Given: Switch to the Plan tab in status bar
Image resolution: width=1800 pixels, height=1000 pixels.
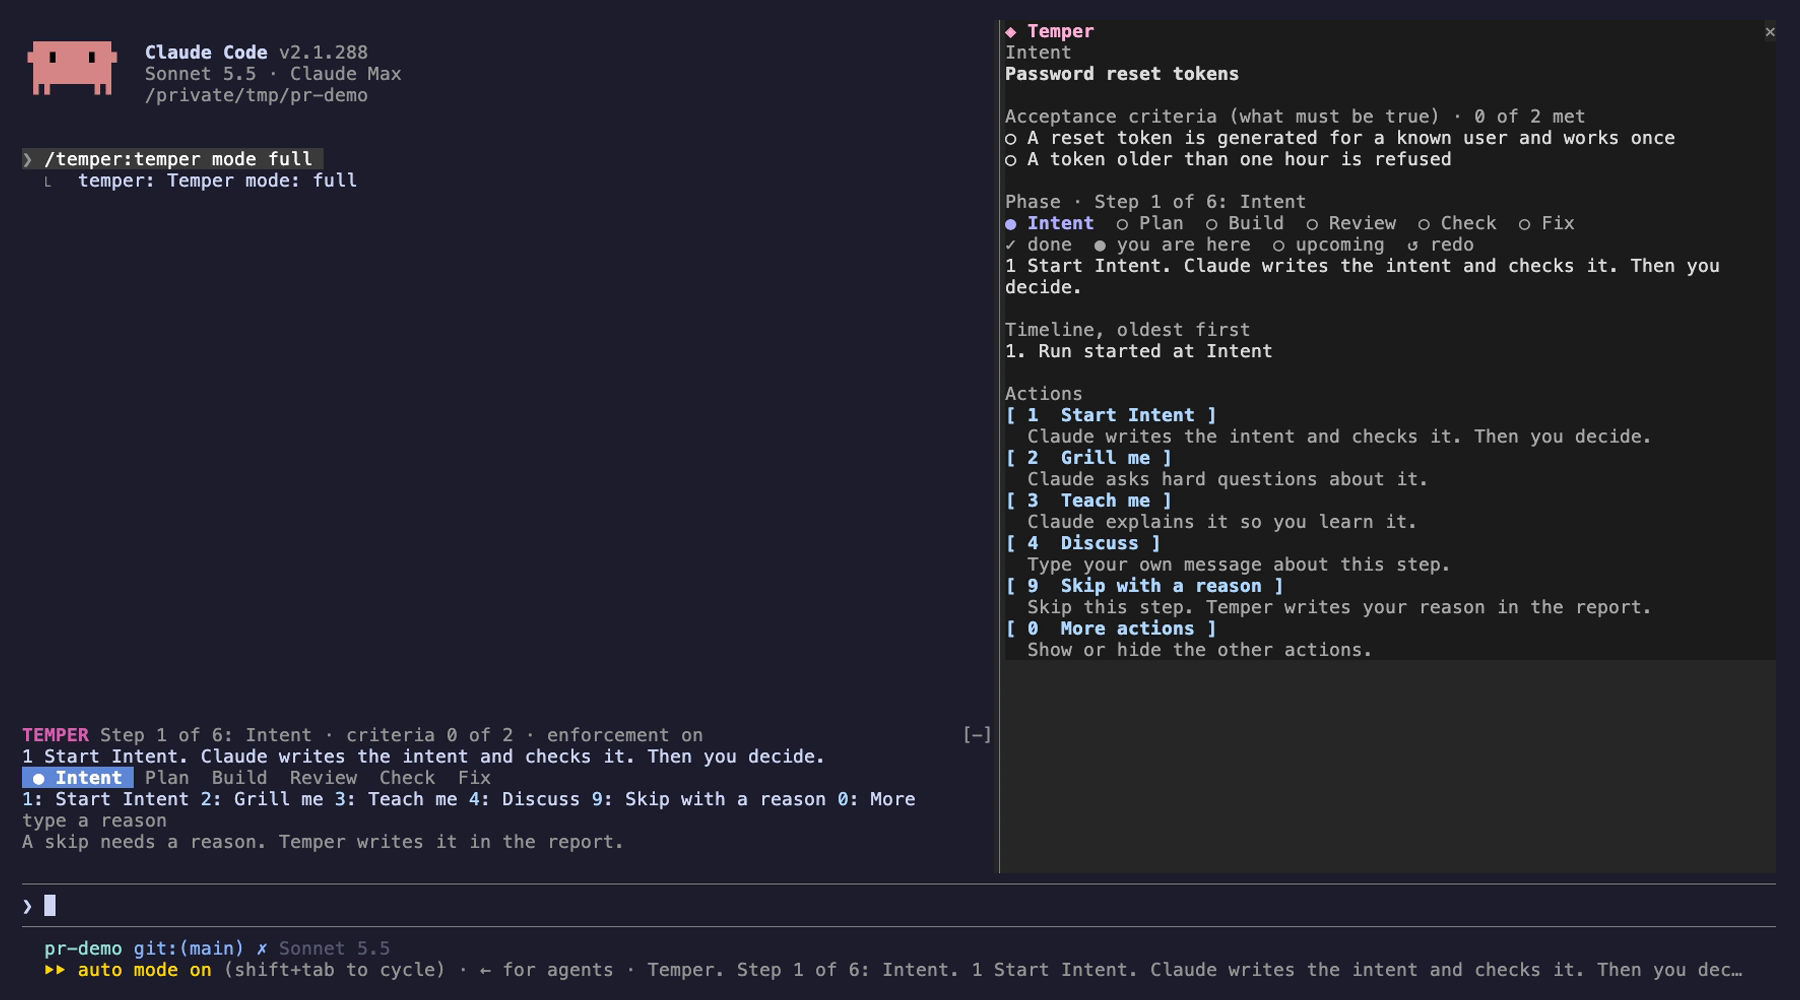Looking at the screenshot, I should [x=167, y=778].
